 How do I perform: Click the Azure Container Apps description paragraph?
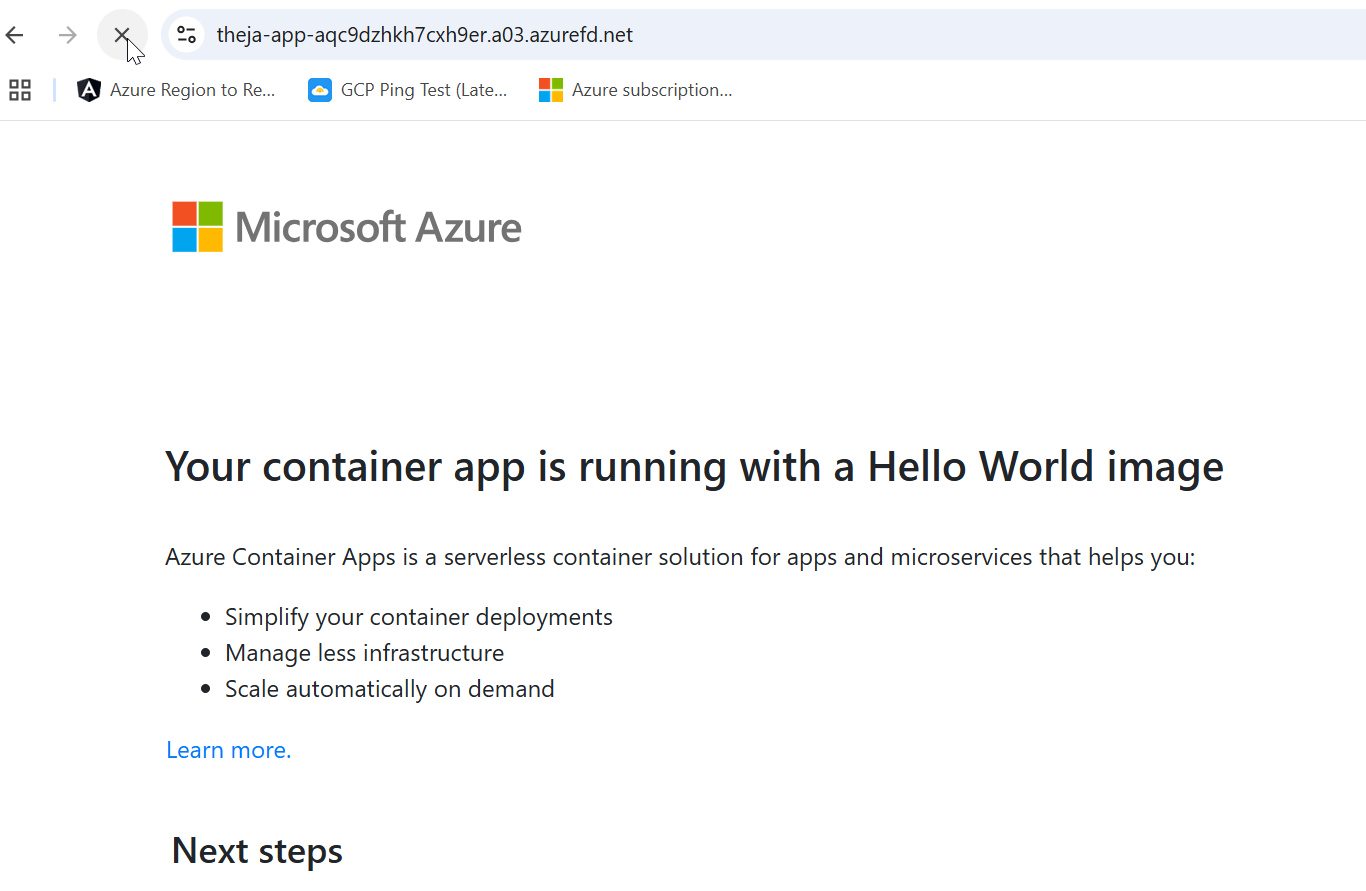(680, 557)
